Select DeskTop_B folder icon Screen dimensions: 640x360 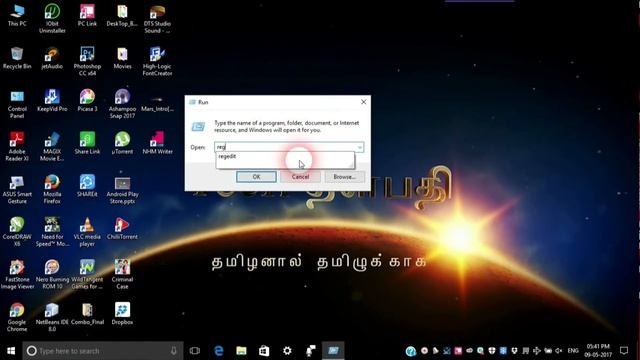(122, 16)
